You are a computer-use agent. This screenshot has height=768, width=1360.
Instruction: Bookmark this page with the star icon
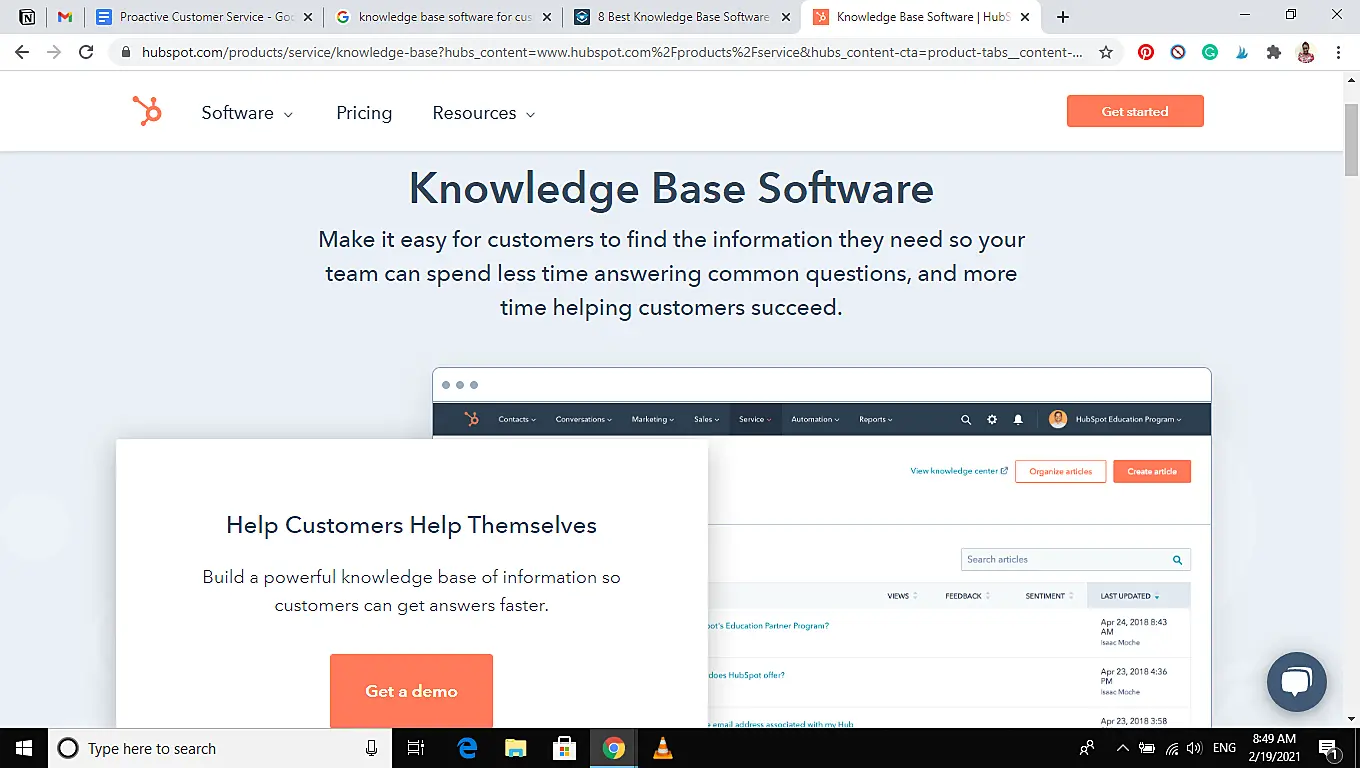point(1106,51)
